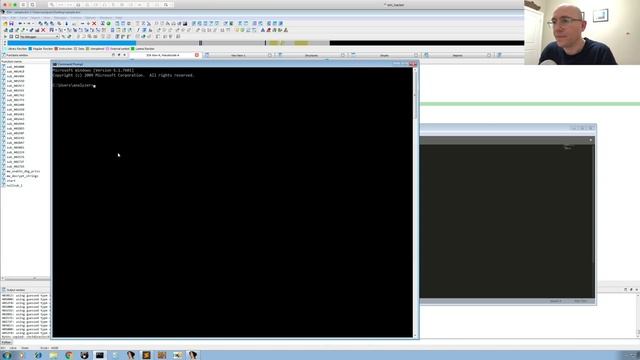Click the Instruction legend color swatch
This screenshot has width=640, height=360.
pyautogui.click(x=56, y=49)
